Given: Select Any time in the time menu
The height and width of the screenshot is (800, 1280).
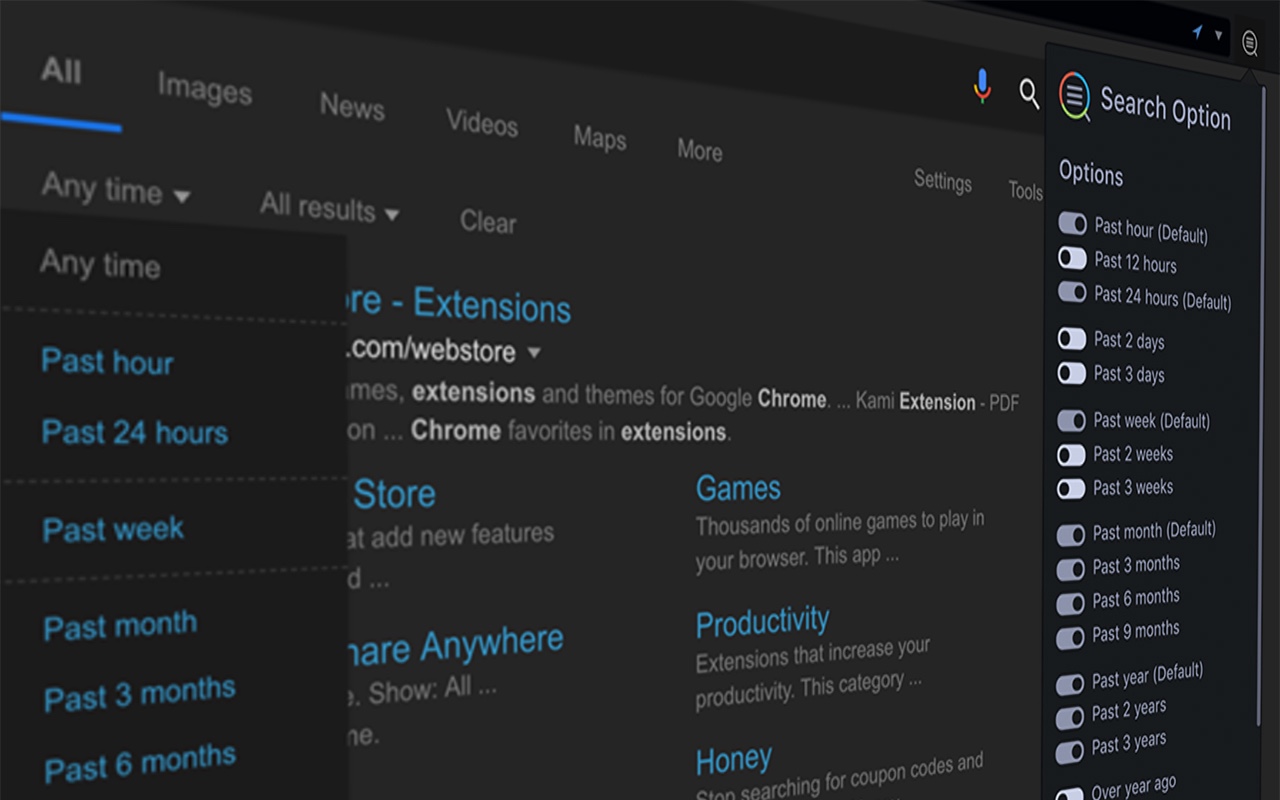Looking at the screenshot, I should click(x=100, y=265).
